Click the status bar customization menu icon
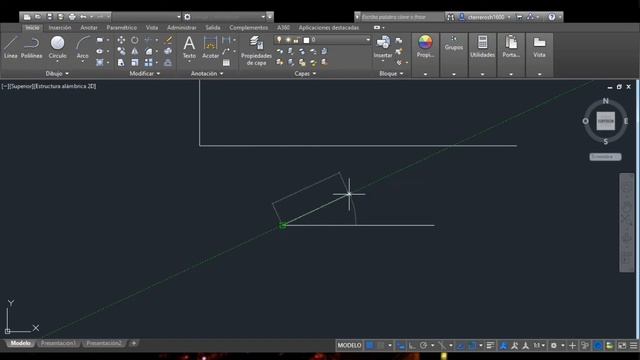 tap(633, 345)
